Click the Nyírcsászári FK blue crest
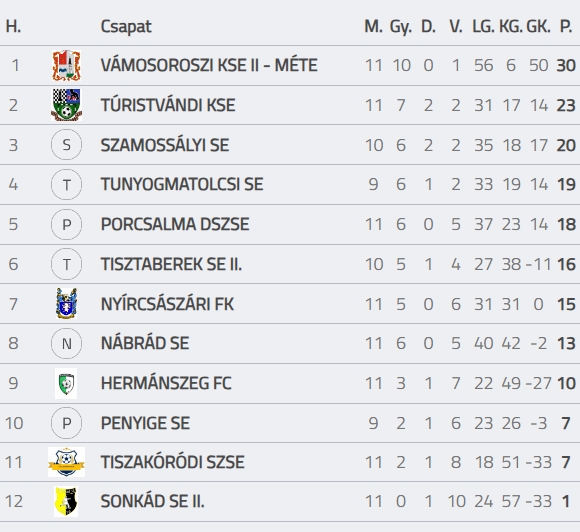Image resolution: width=580 pixels, height=532 pixels. point(66,304)
